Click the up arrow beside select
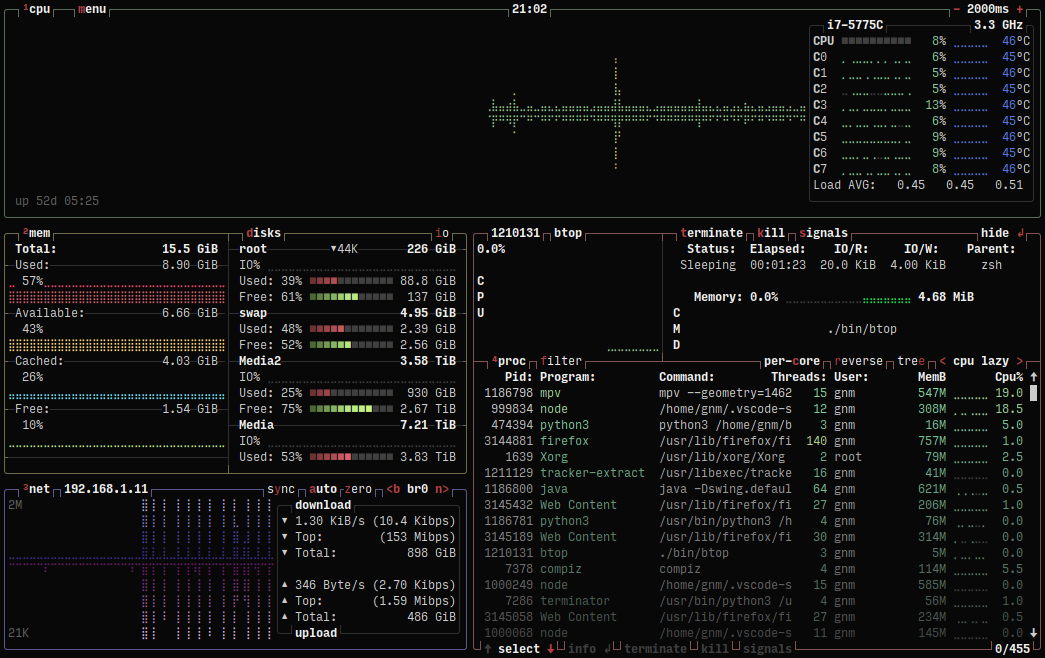Image resolution: width=1045 pixels, height=658 pixels. (485, 648)
